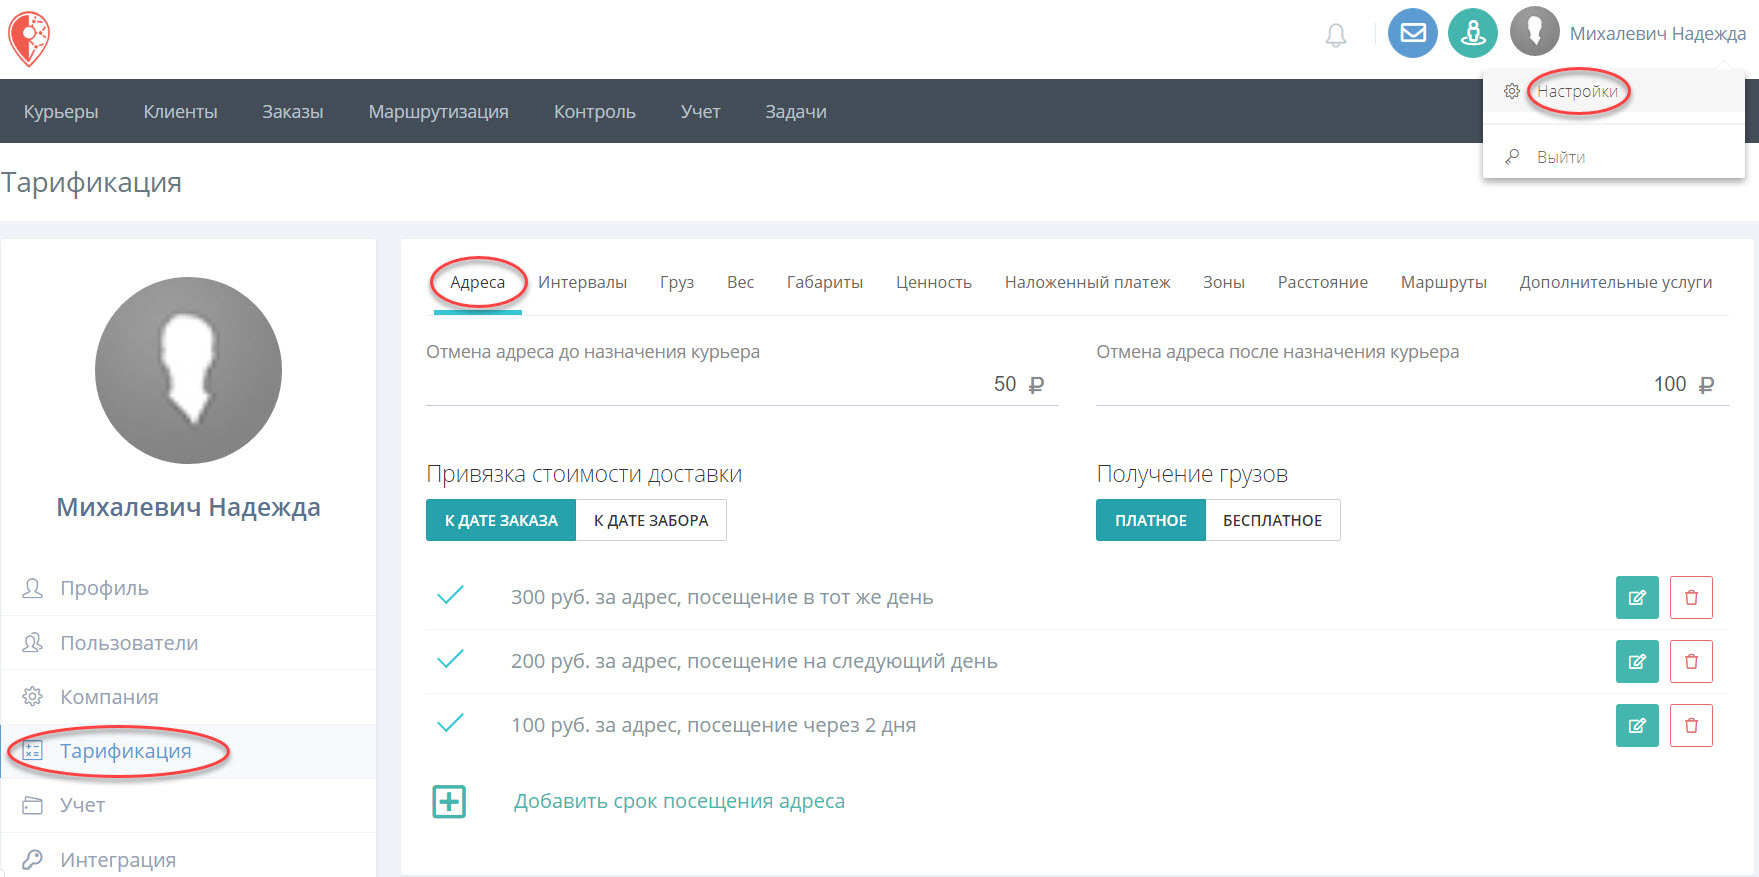Switch to Вес tab
1759x877 pixels.
[740, 282]
